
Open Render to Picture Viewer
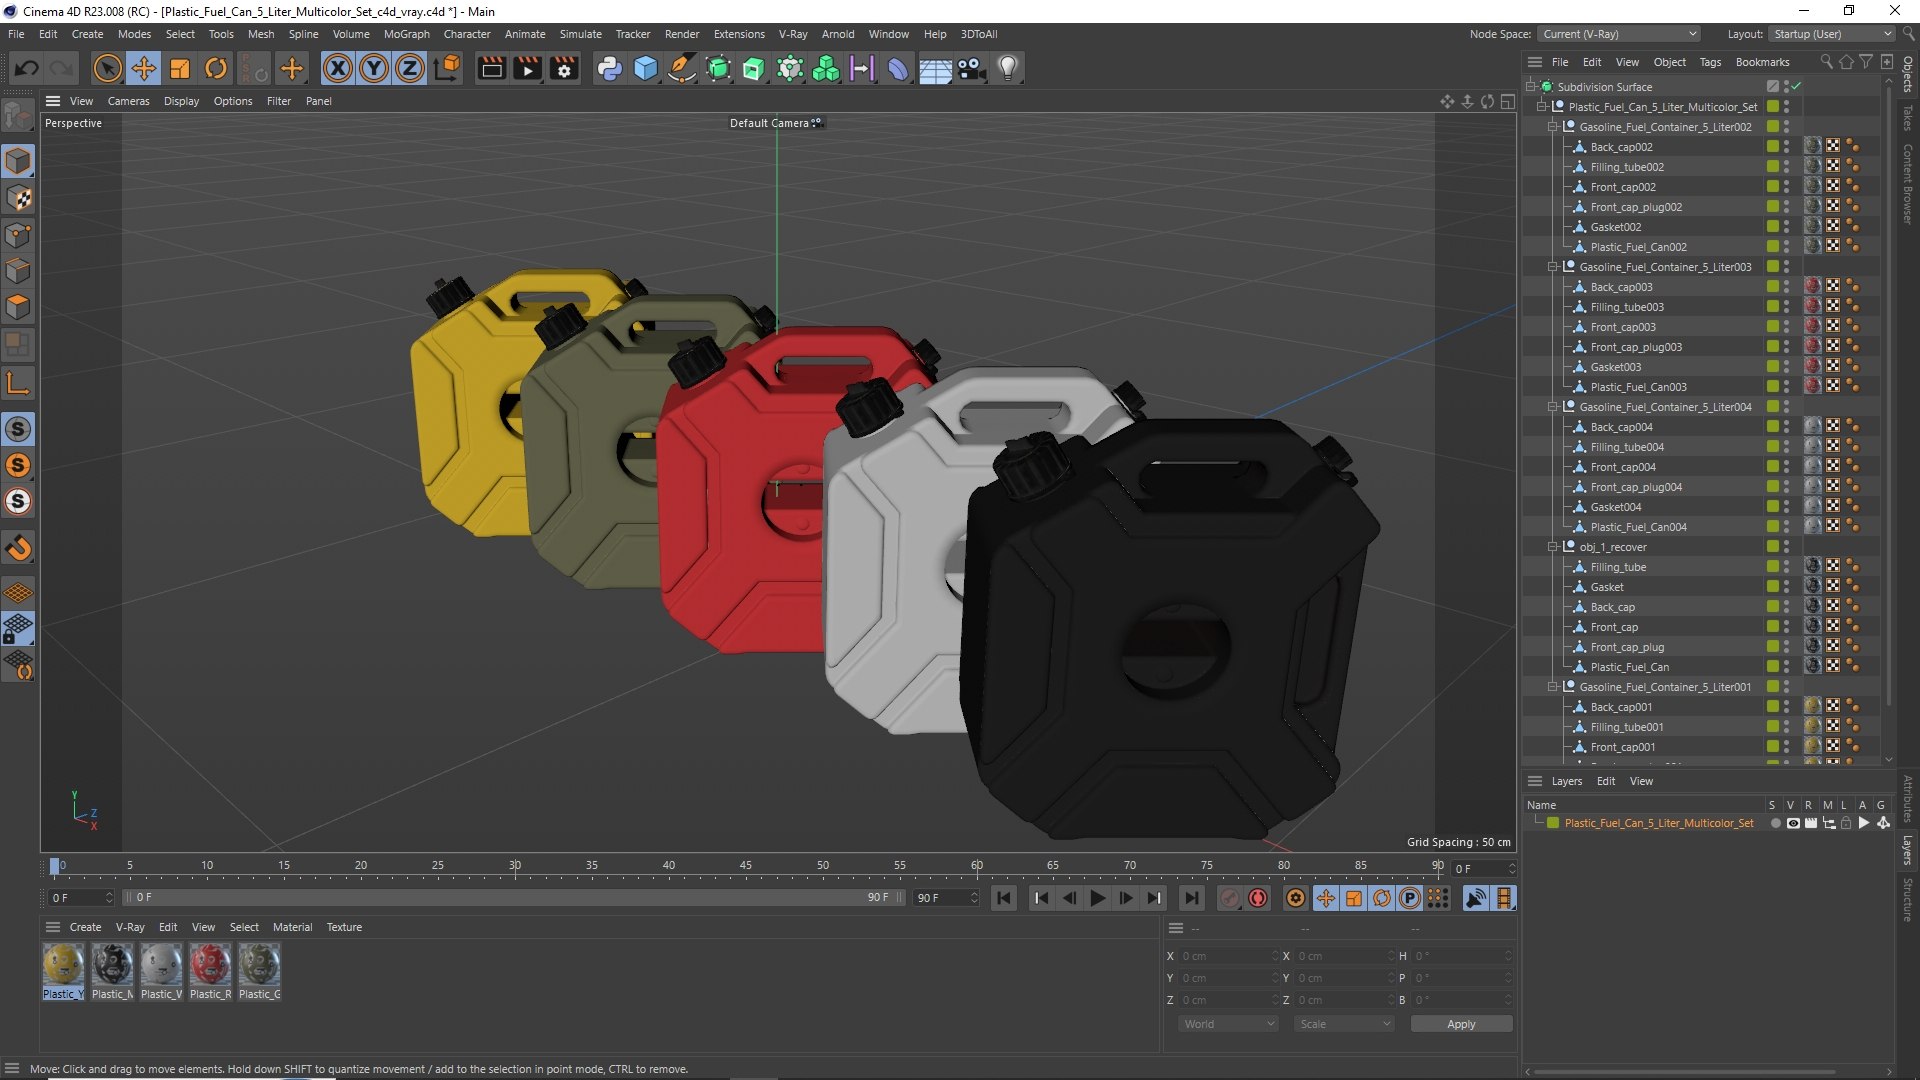click(x=527, y=68)
